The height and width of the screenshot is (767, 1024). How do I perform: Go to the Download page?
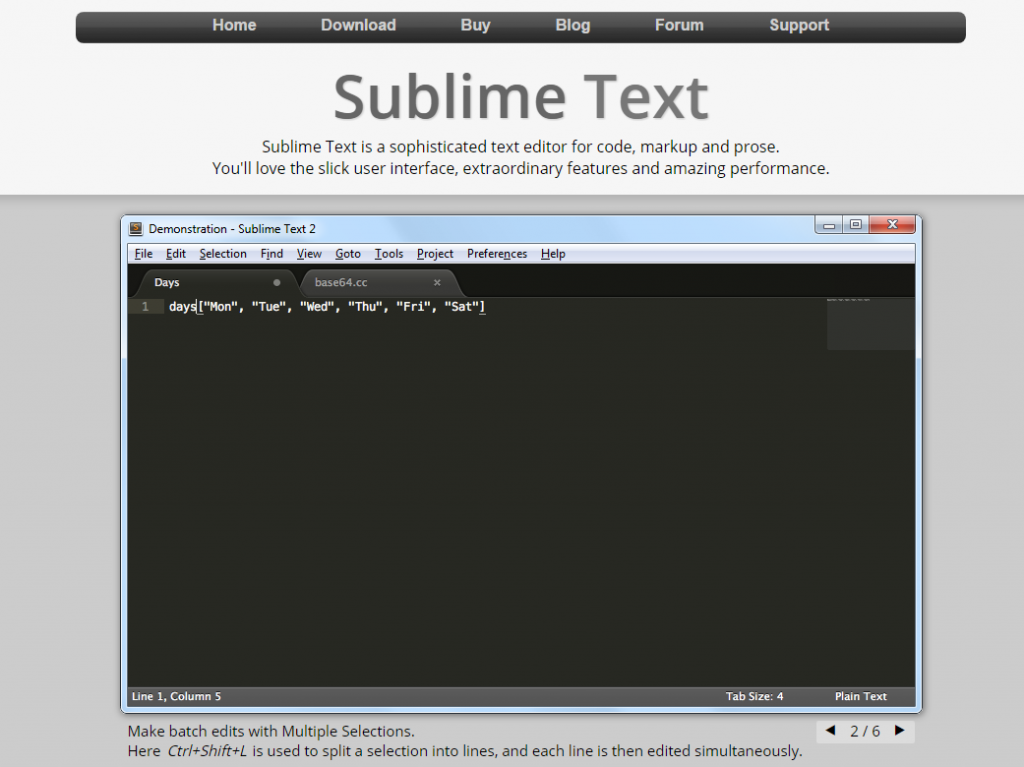(358, 26)
